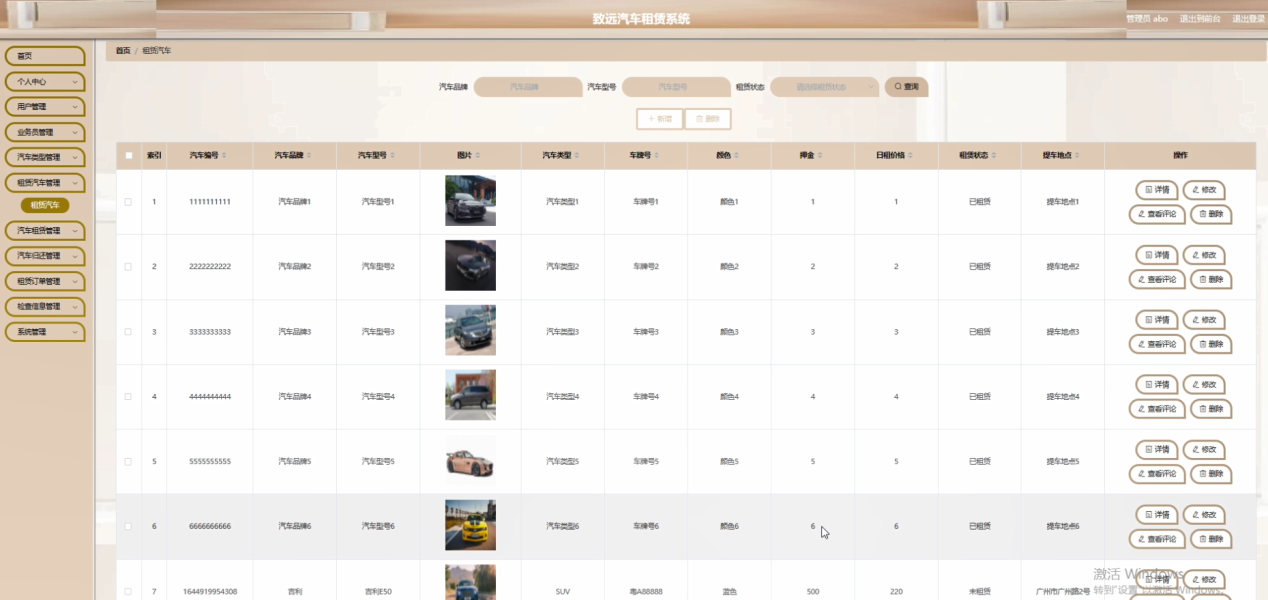Expand 系统管理 sidebar menu

[45, 332]
